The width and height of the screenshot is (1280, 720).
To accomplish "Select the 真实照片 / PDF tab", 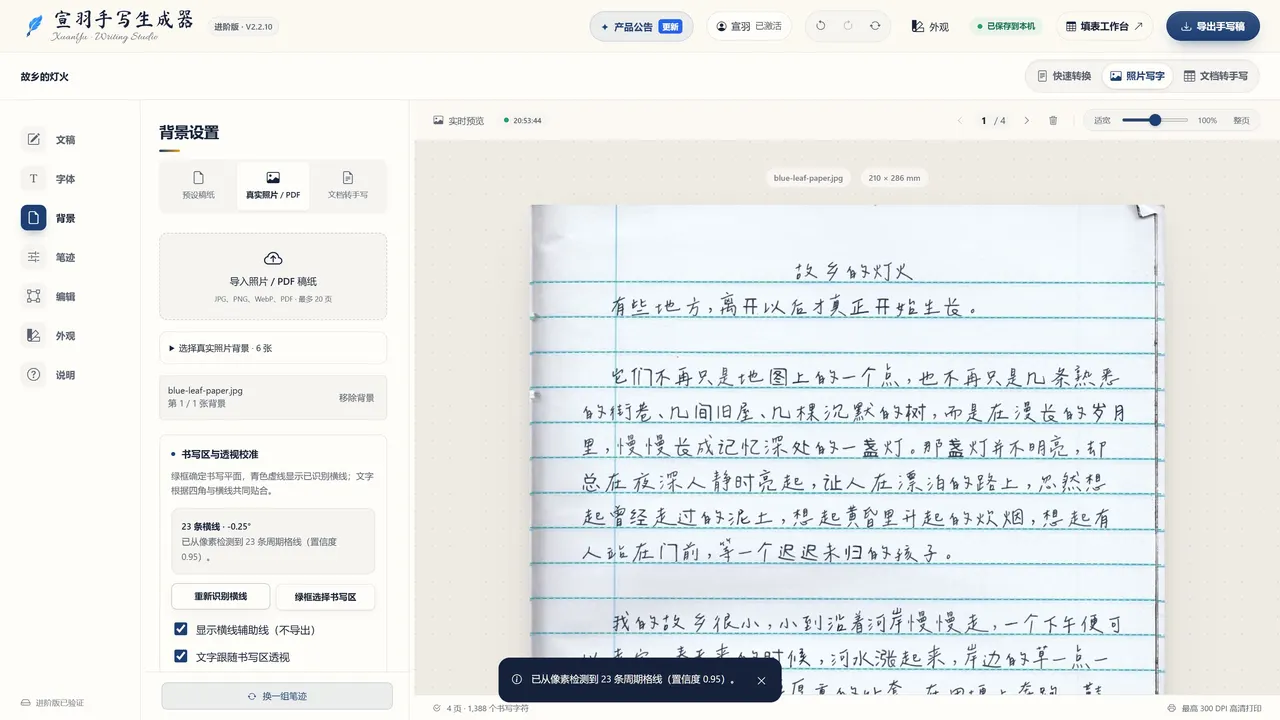I will click(x=273, y=185).
